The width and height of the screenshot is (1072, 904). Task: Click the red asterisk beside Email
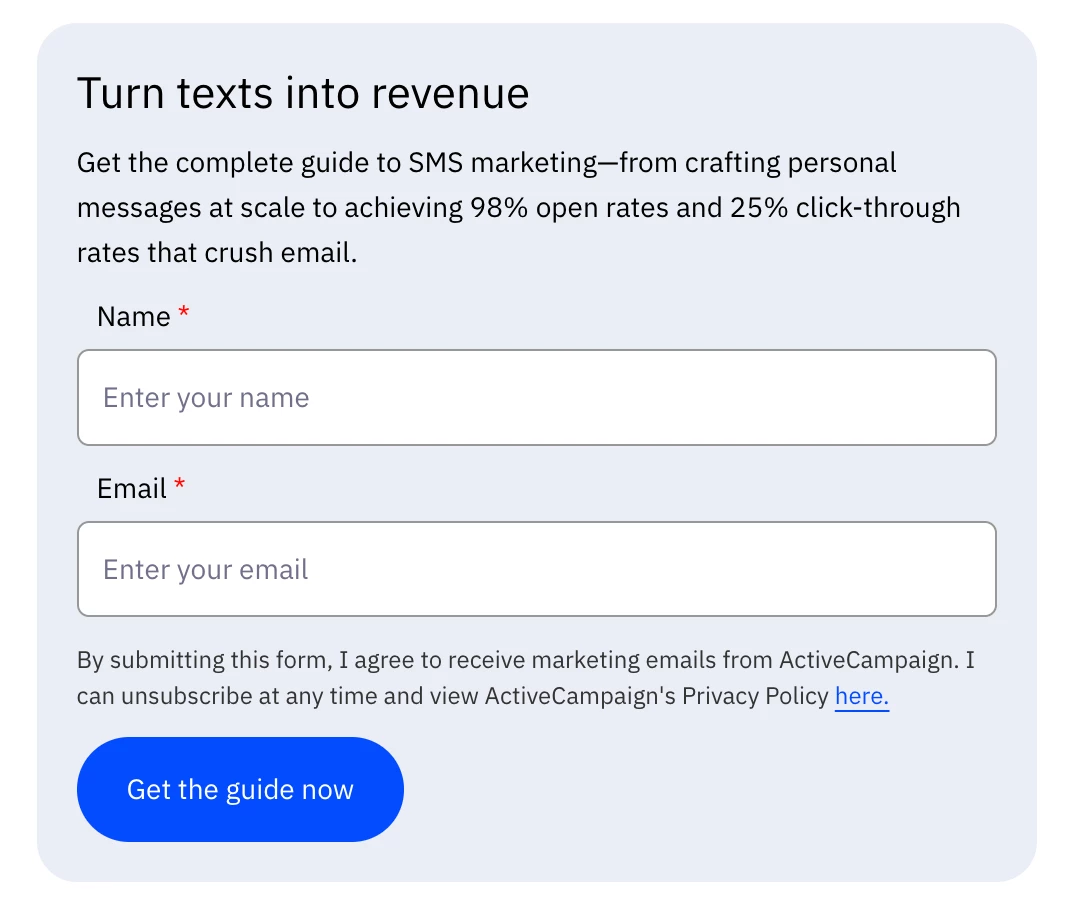[180, 486]
